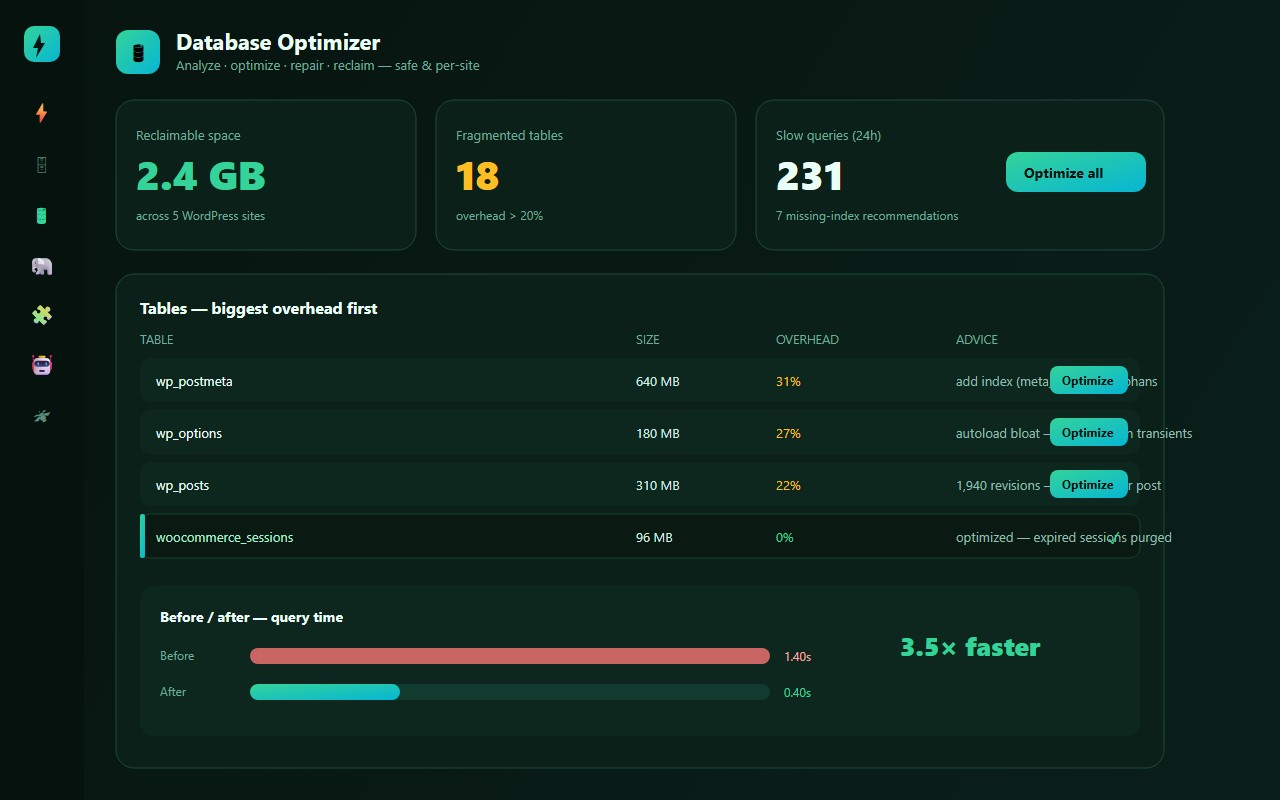
Task: Click the Optimize all button
Action: tap(1076, 172)
